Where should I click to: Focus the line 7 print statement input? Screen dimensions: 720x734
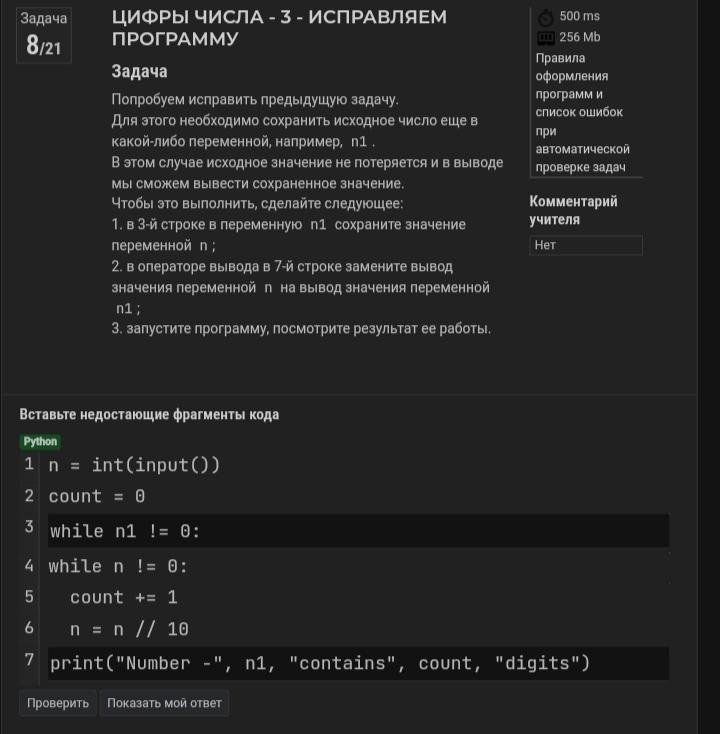point(358,663)
